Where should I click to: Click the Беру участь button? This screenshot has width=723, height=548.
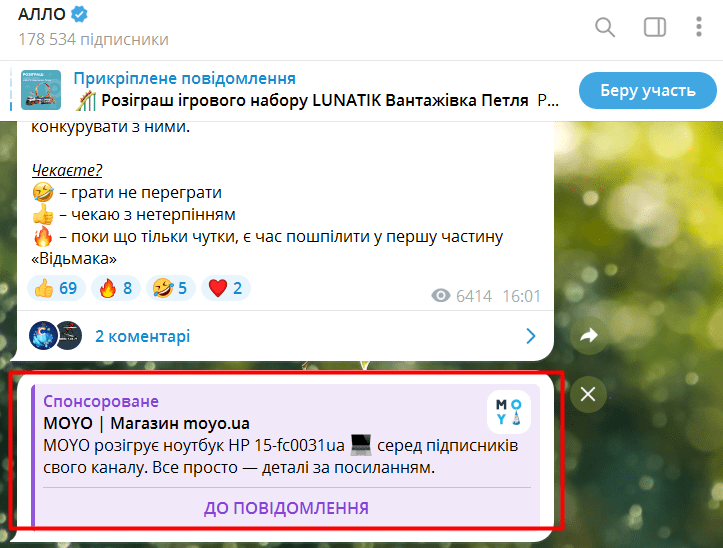648,90
